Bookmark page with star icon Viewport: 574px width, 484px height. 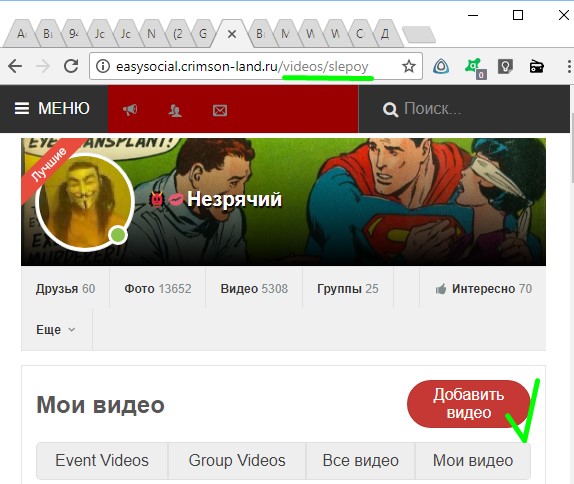(409, 66)
